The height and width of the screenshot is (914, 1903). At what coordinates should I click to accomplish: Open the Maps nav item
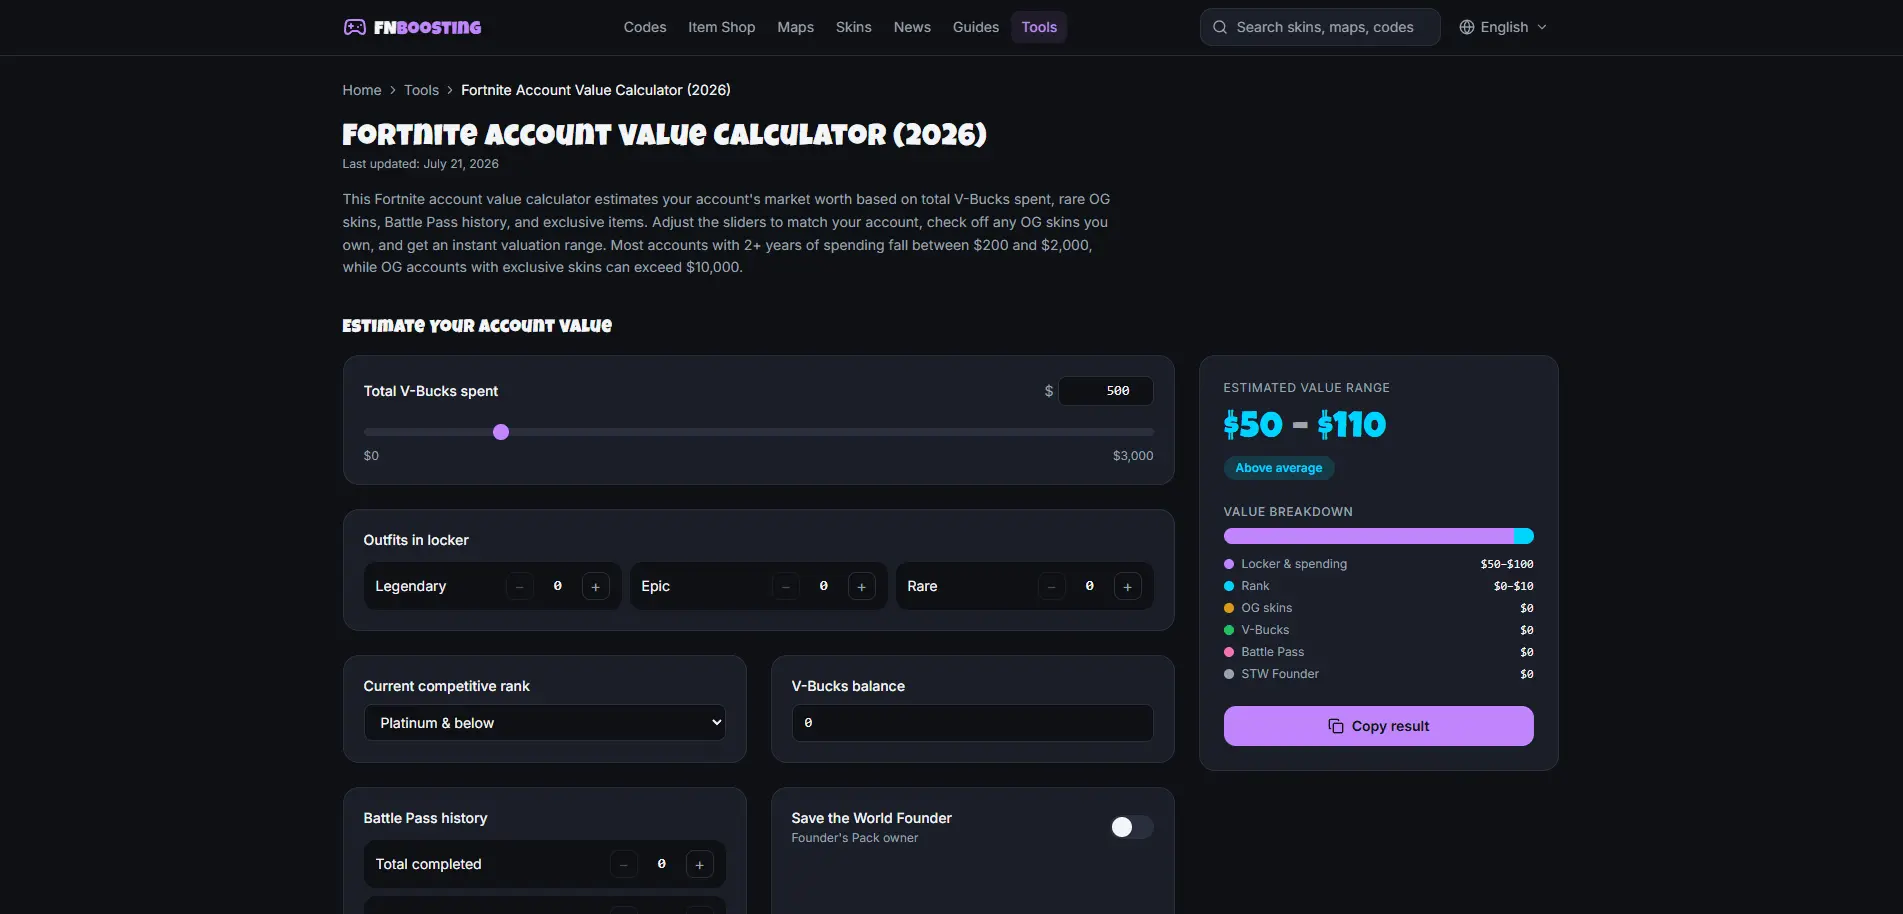click(796, 27)
